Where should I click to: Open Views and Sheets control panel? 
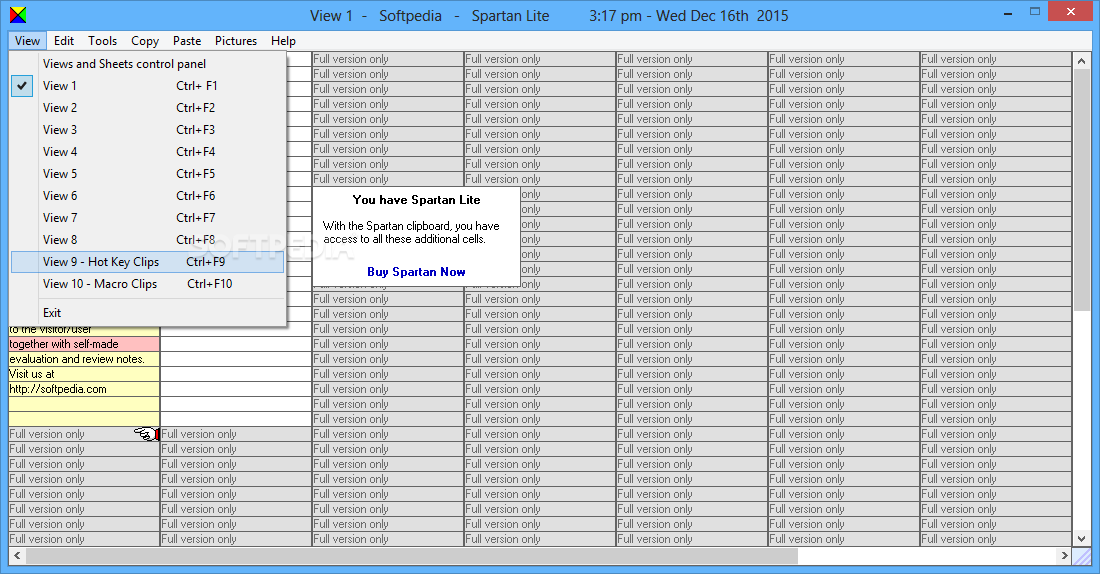click(x=147, y=64)
